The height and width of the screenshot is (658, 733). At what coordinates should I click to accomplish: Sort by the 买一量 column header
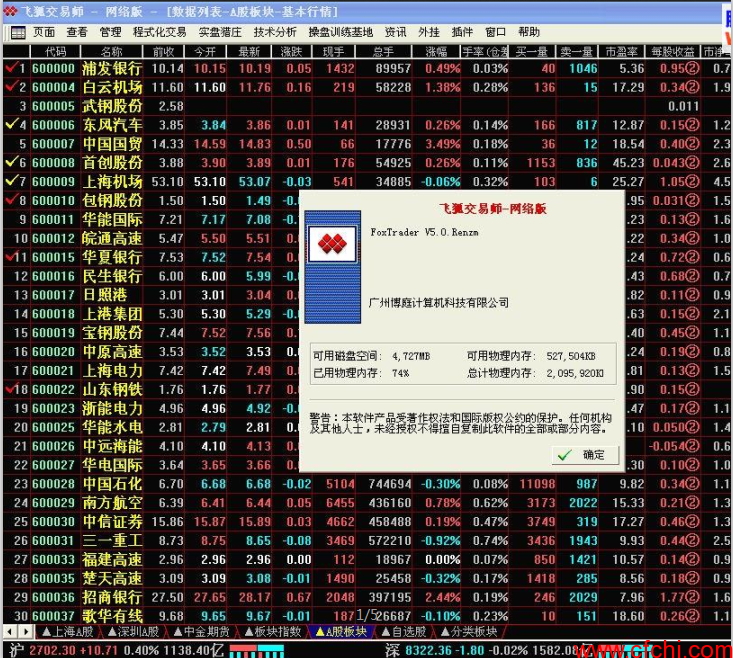tap(532, 51)
